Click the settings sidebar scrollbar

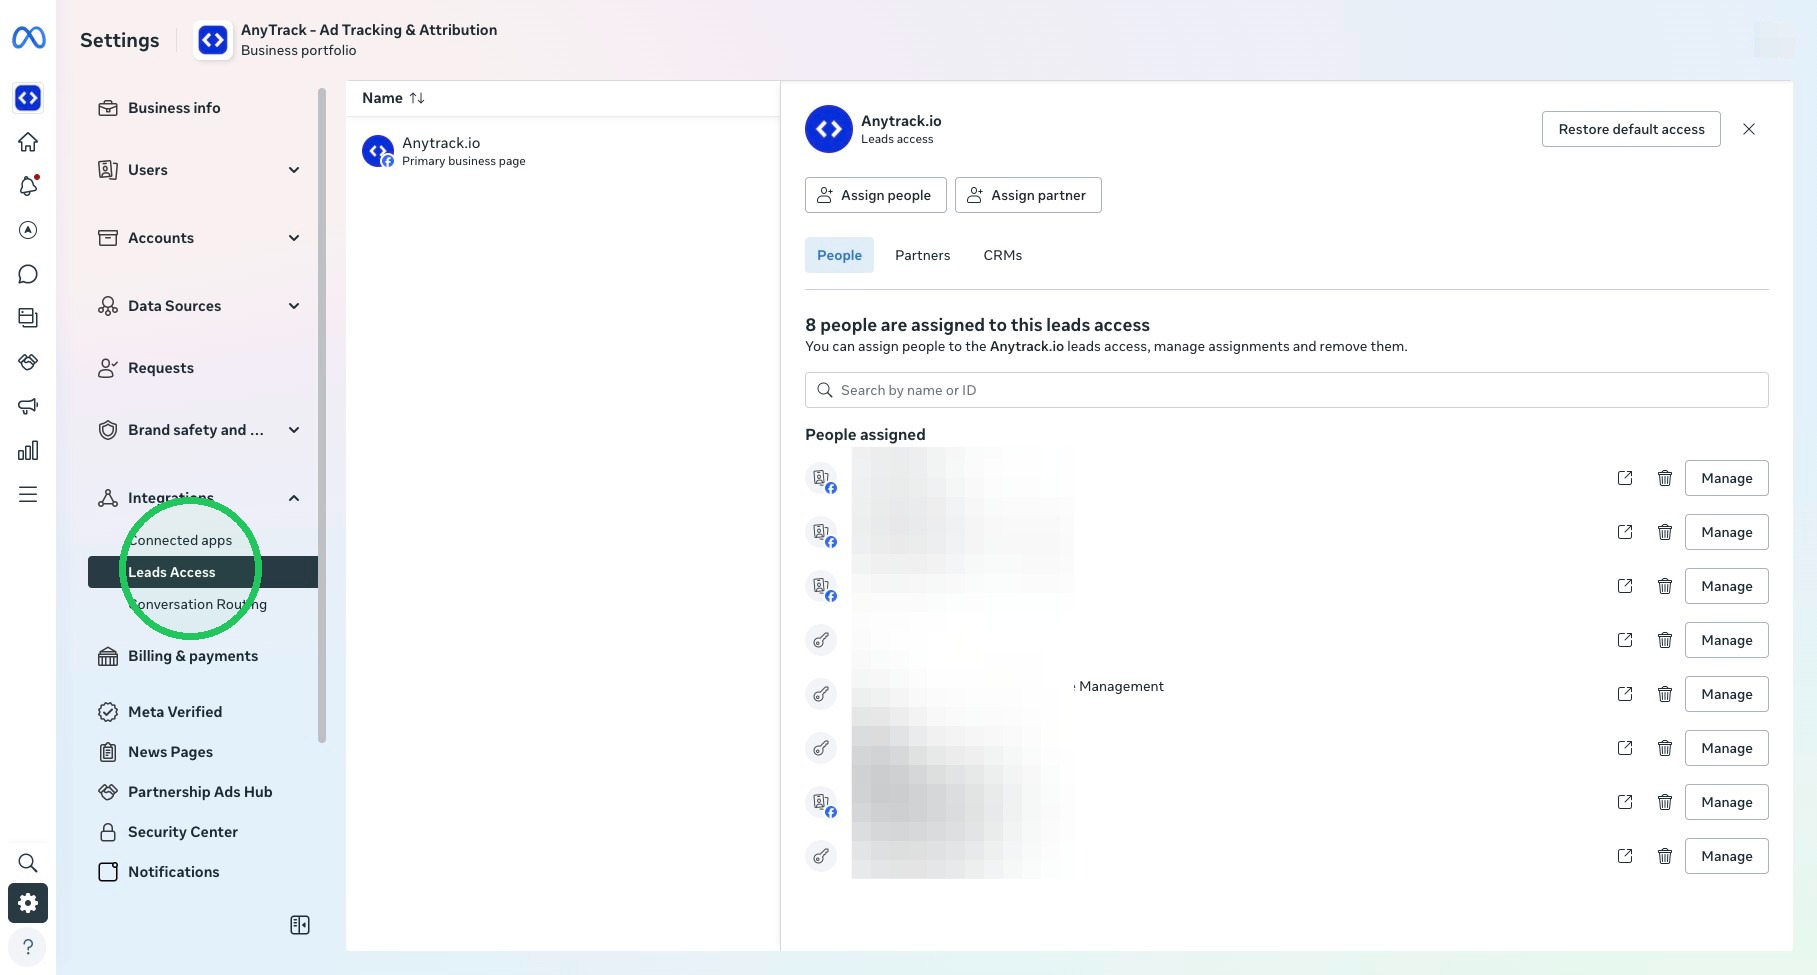322,416
